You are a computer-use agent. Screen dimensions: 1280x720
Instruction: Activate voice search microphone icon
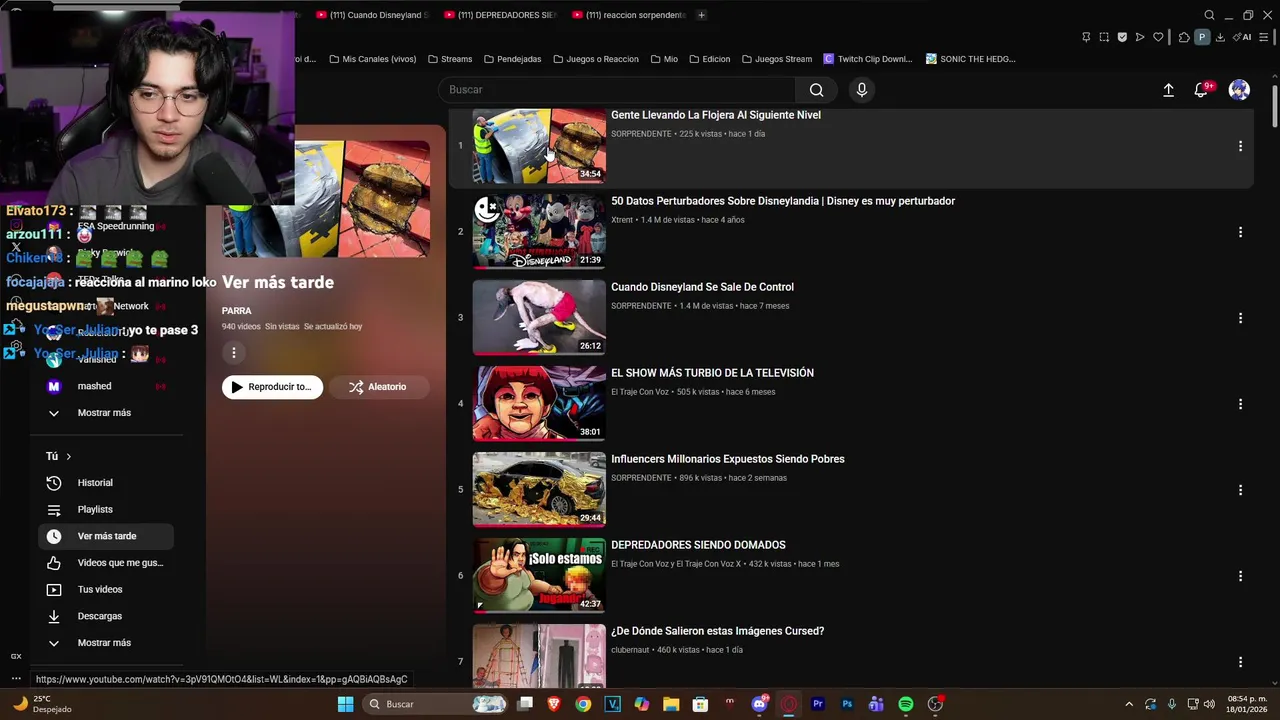pos(862,90)
